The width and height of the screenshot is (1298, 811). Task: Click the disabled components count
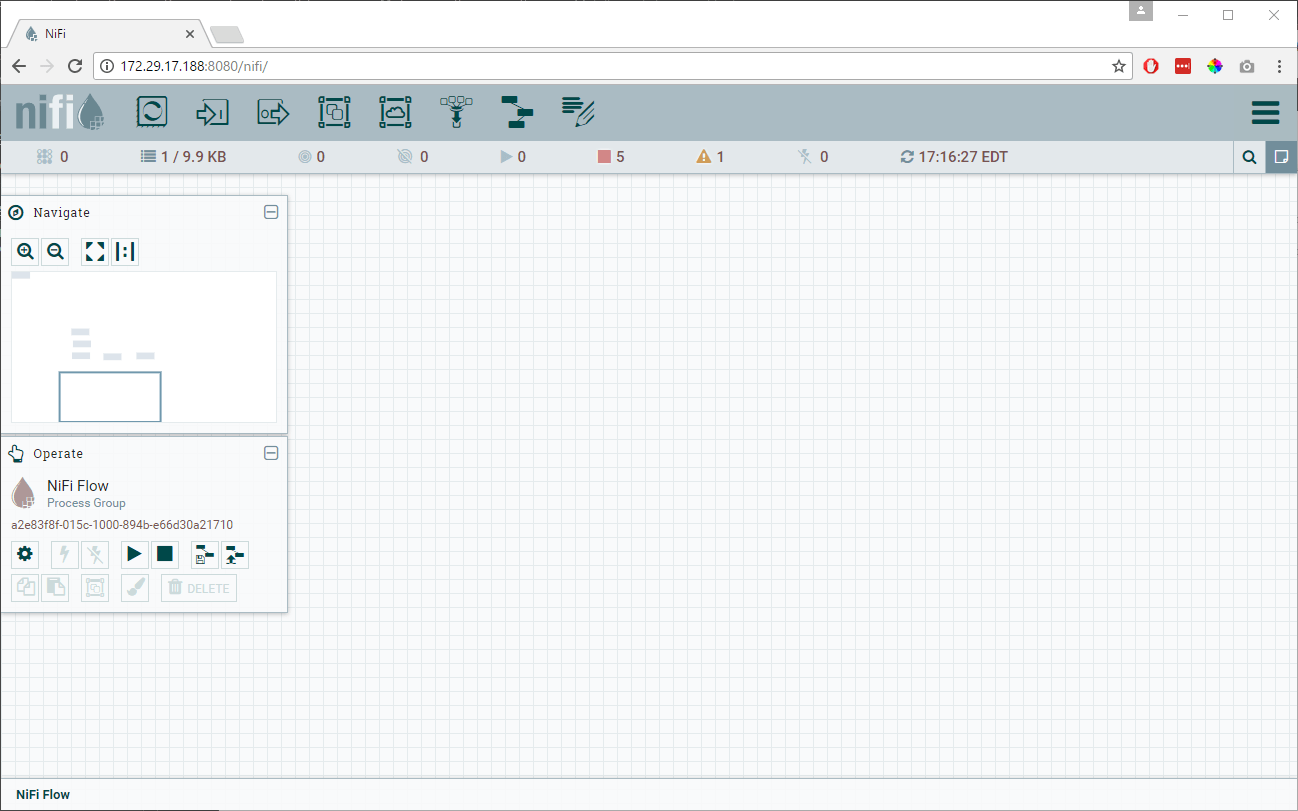pyautogui.click(x=812, y=157)
